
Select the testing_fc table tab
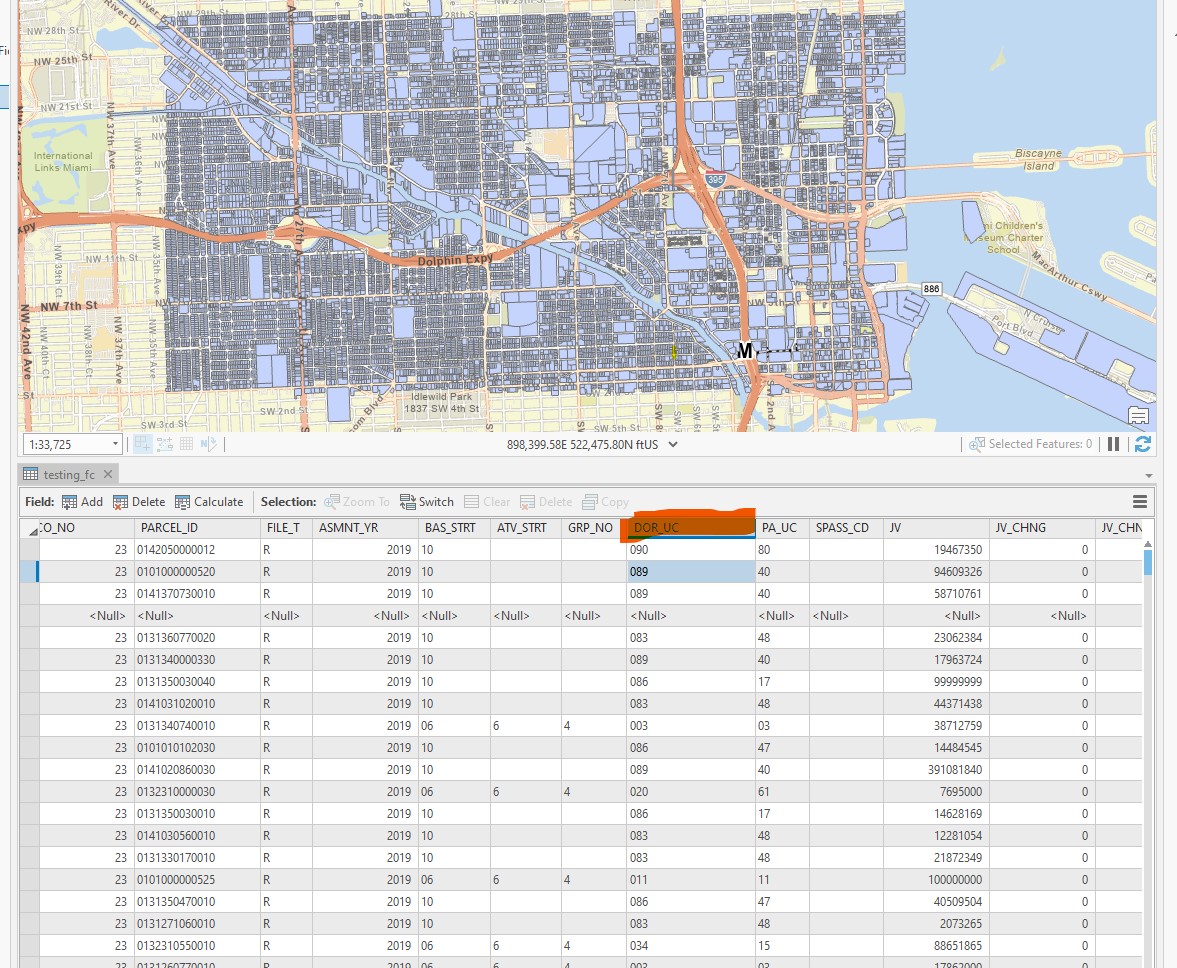click(68, 474)
